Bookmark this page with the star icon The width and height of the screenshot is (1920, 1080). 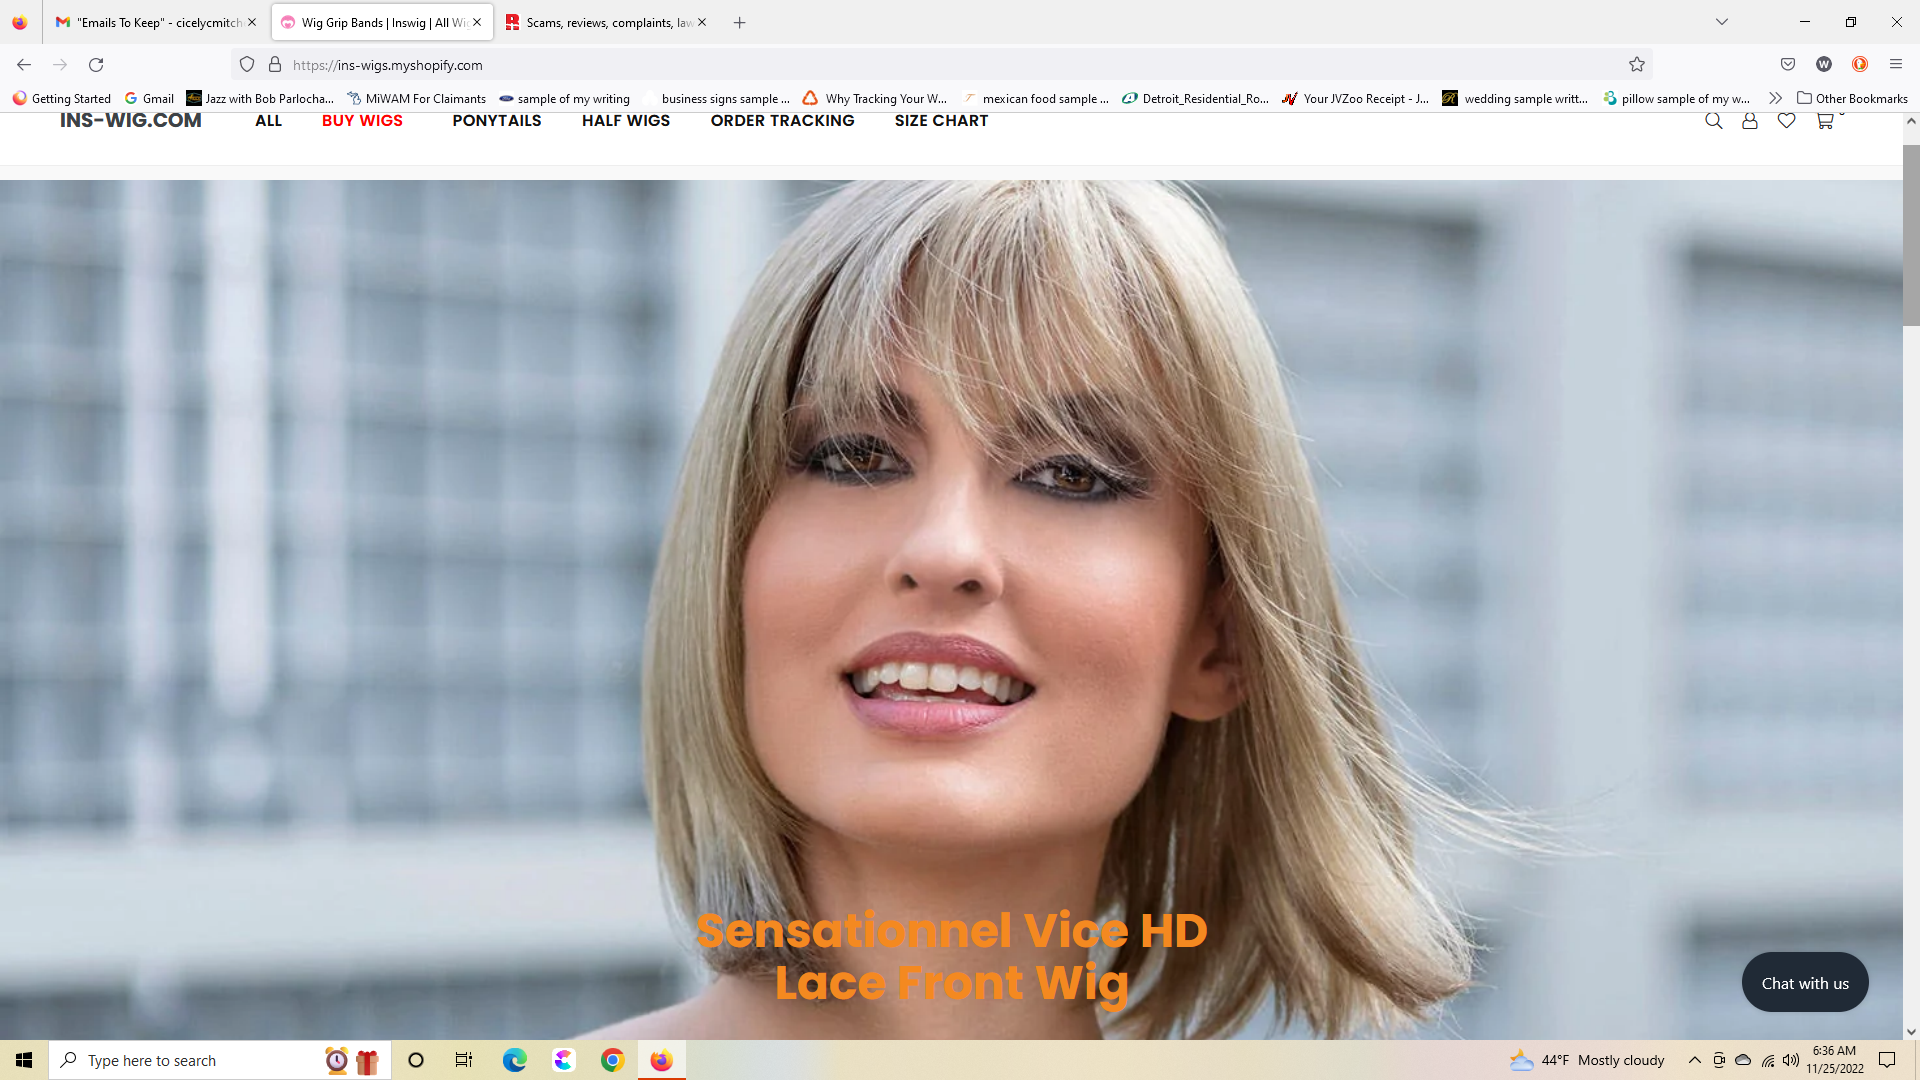[x=1637, y=64]
